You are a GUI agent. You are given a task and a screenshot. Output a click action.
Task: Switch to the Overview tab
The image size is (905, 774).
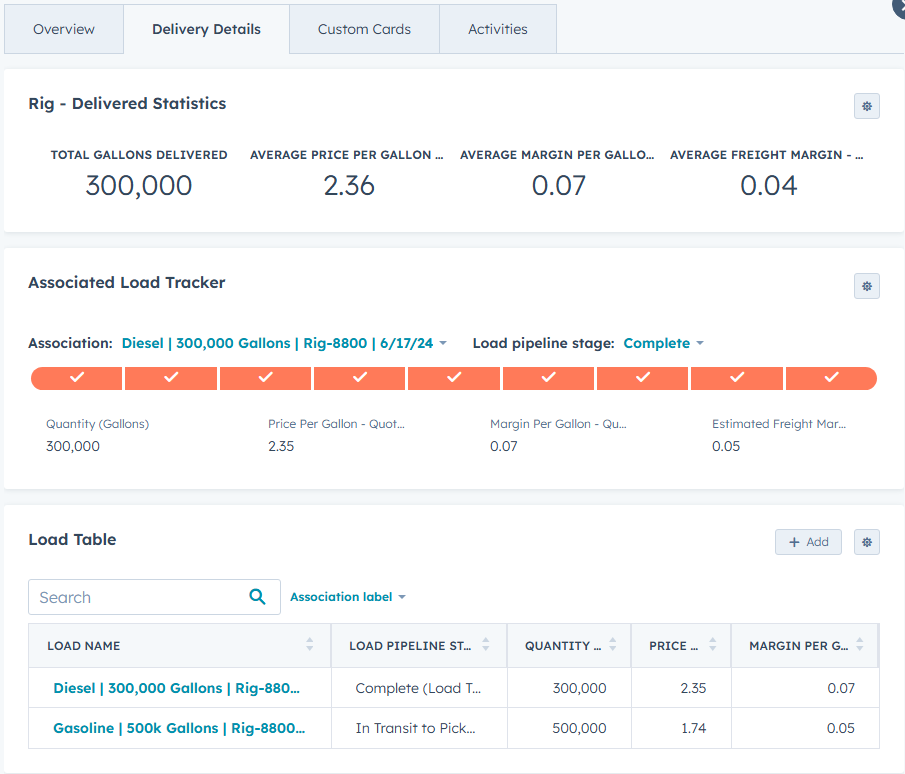[x=63, y=29]
